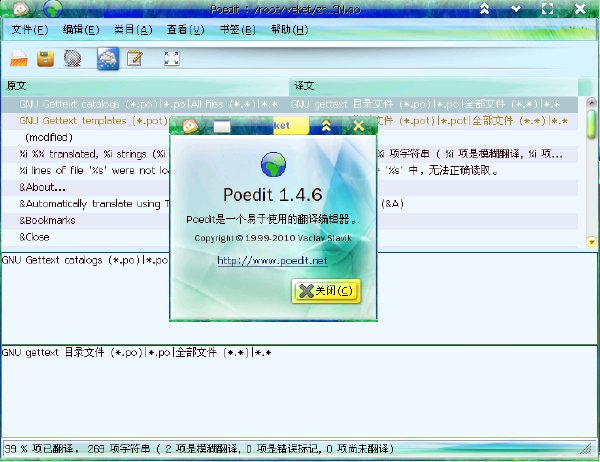Image resolution: width=600 pixels, height=462 pixels.
Task: Click the status bar resize grip
Action: [x=586, y=449]
